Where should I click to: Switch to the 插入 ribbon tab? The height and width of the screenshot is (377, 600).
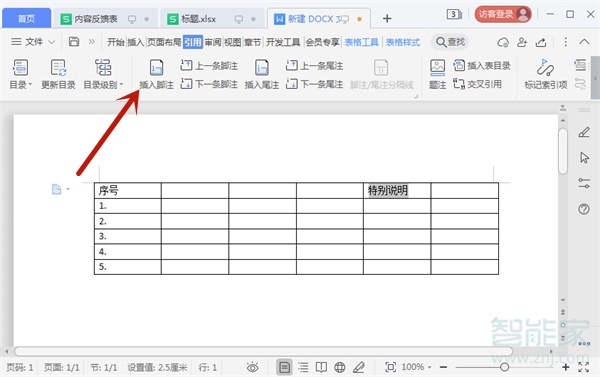(135, 42)
